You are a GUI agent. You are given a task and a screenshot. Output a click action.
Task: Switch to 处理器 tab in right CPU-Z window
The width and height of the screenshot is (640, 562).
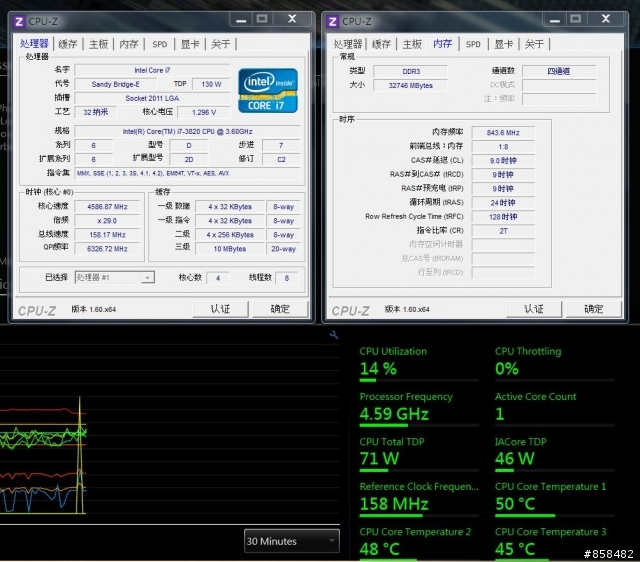click(x=348, y=44)
